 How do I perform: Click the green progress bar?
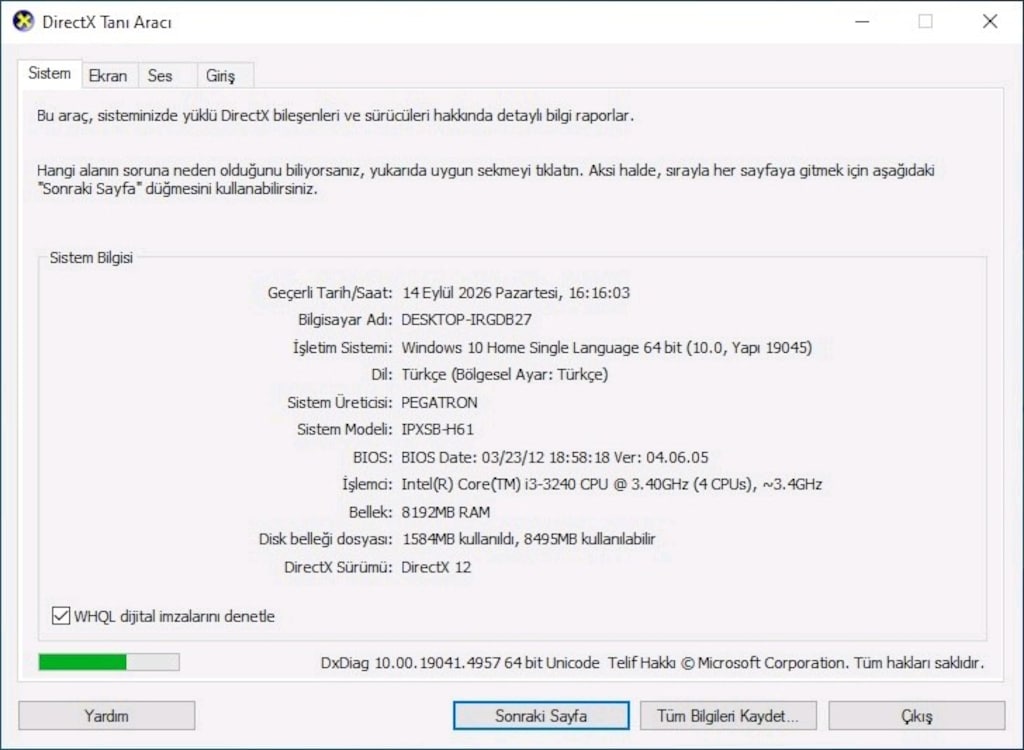coord(109,662)
